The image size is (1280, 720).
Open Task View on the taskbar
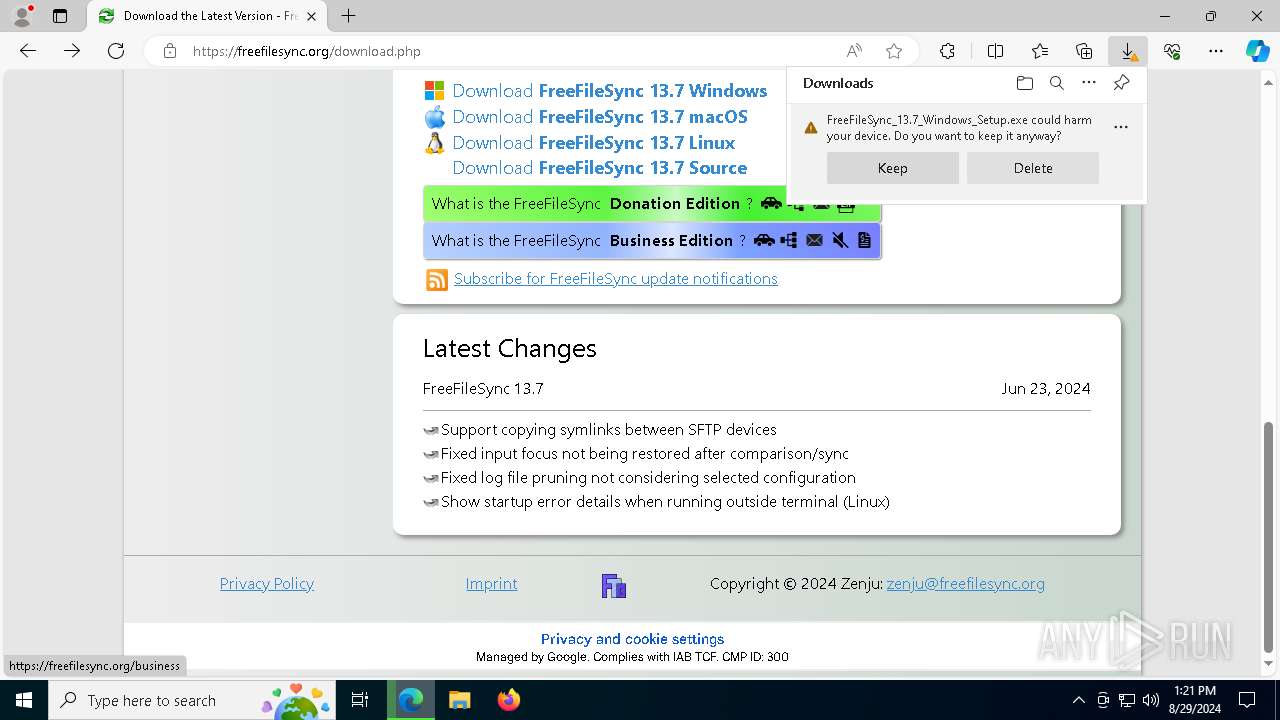[x=360, y=700]
